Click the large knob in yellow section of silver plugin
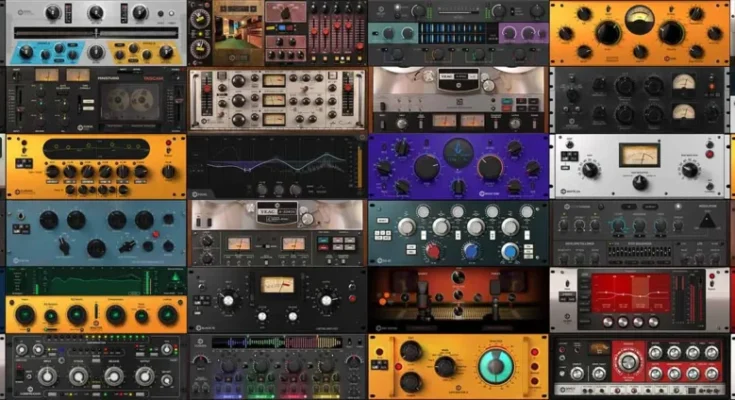The width and height of the screenshot is (735, 400). pyautogui.click(x=165, y=53)
